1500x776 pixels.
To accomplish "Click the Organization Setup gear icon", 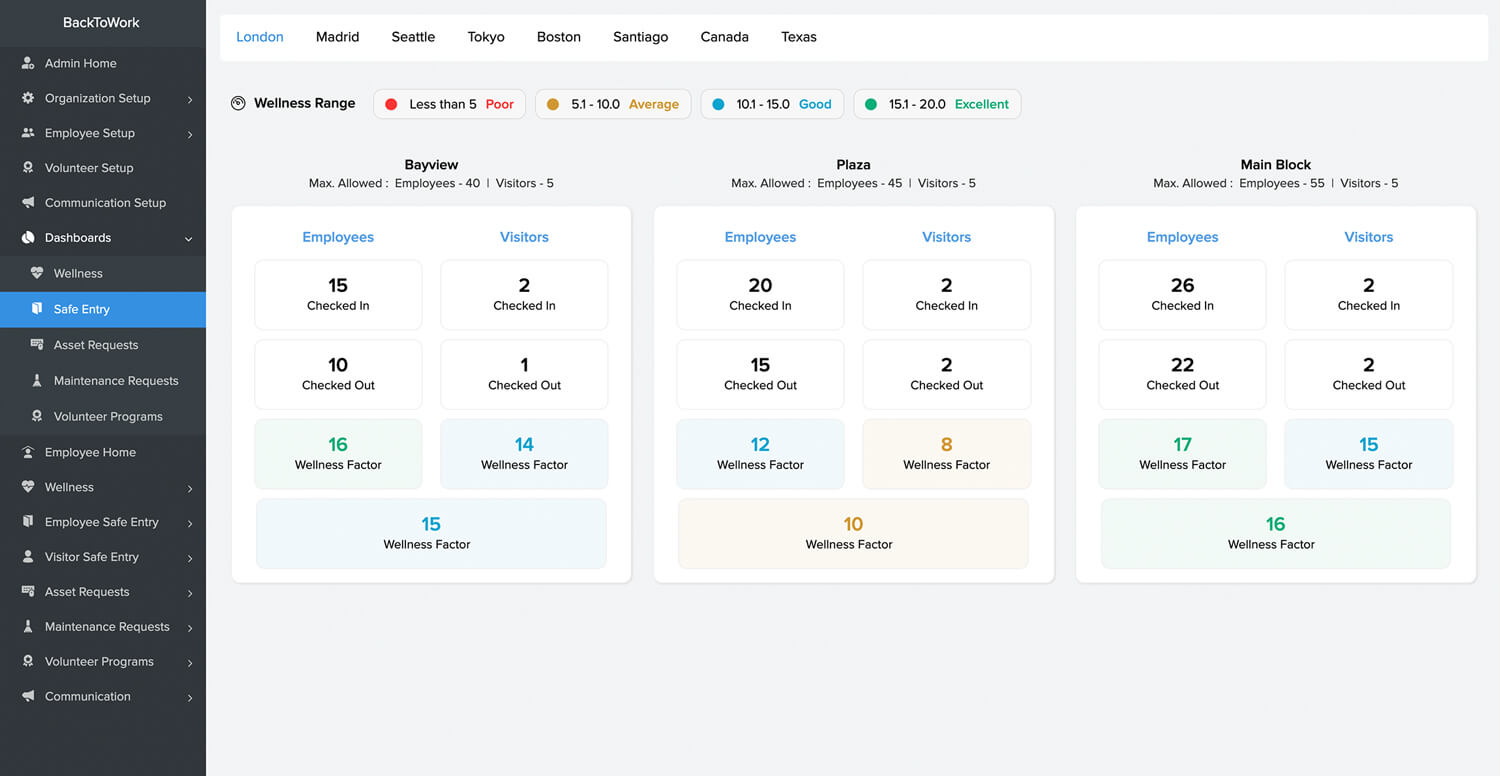I will [28, 98].
